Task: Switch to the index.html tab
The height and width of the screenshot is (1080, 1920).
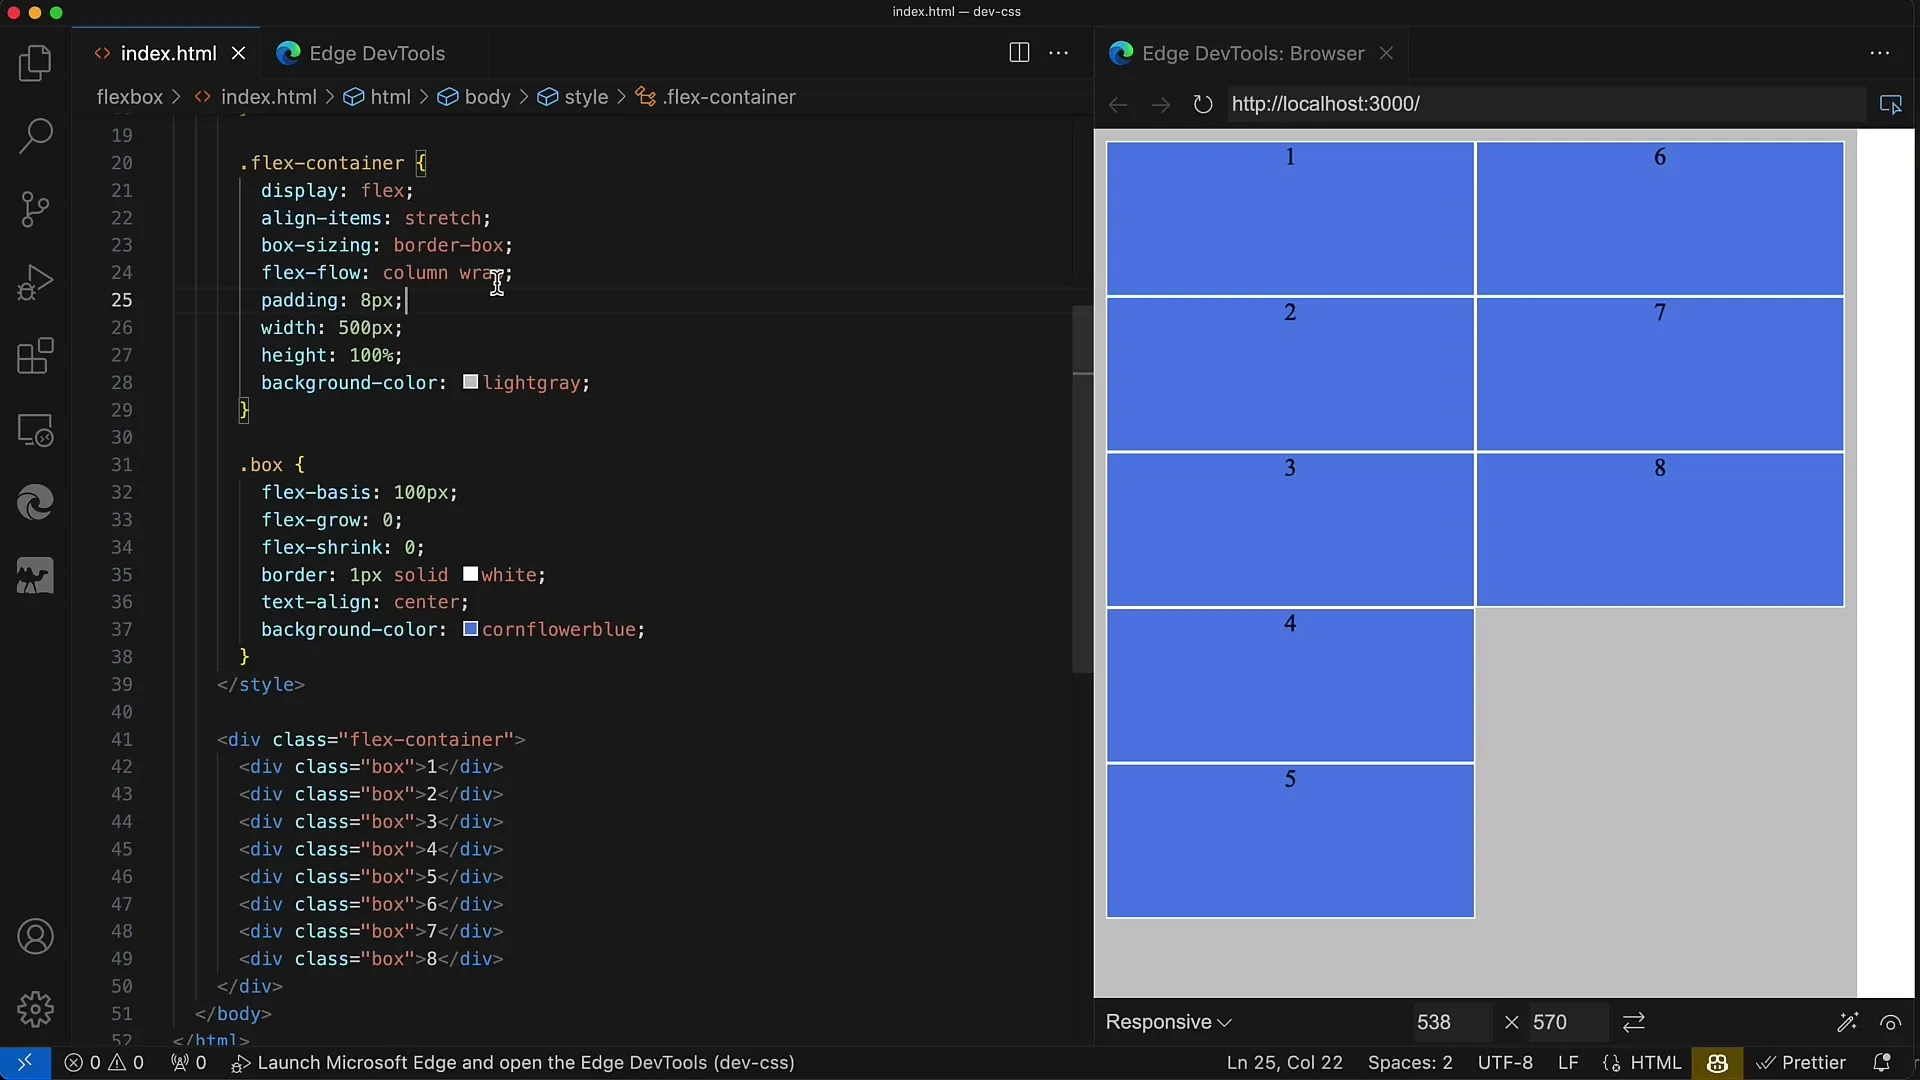Action: 168,54
